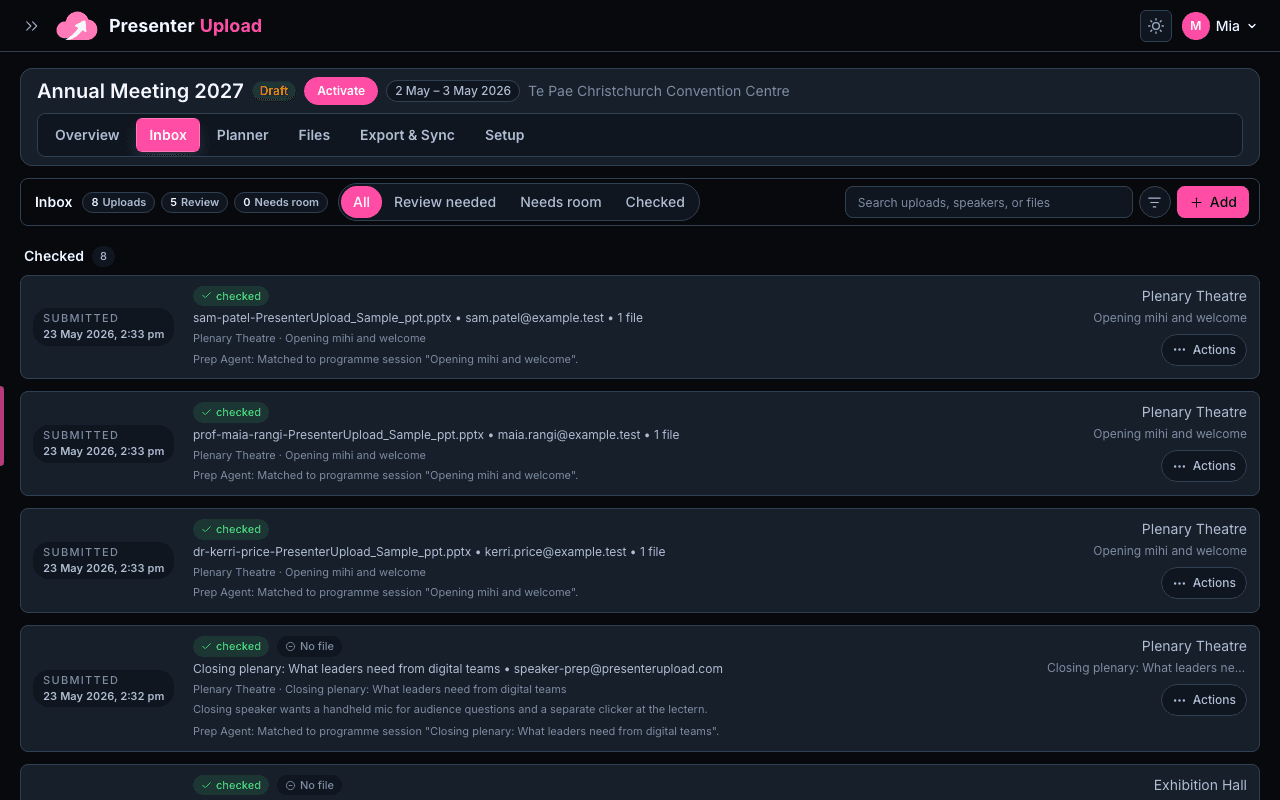
Task: Click the search uploads input field
Action: tap(989, 202)
